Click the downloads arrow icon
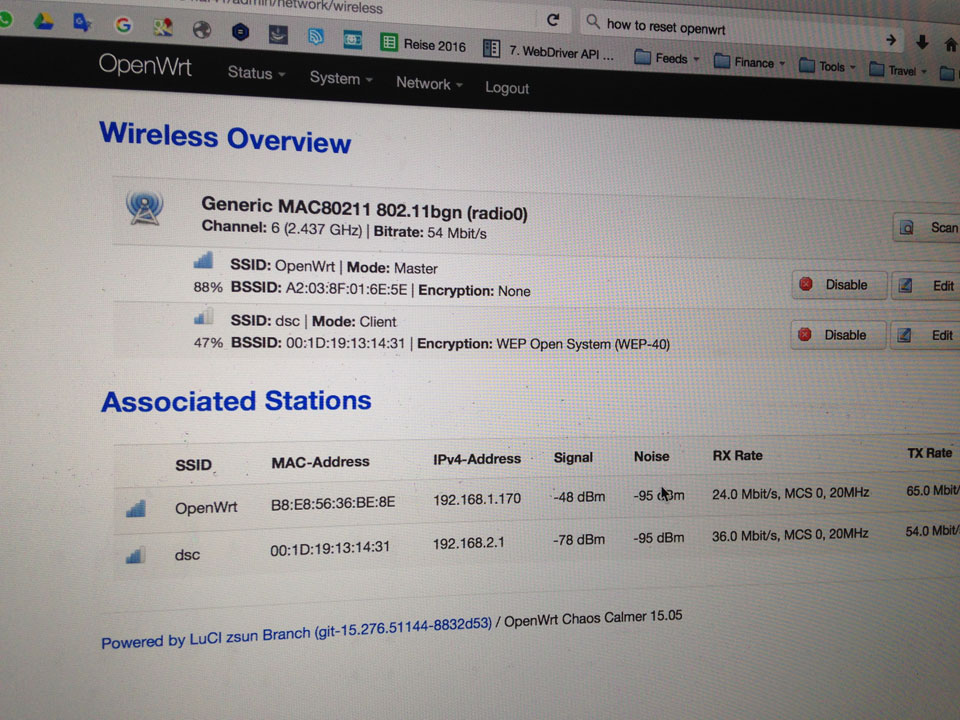 [922, 42]
